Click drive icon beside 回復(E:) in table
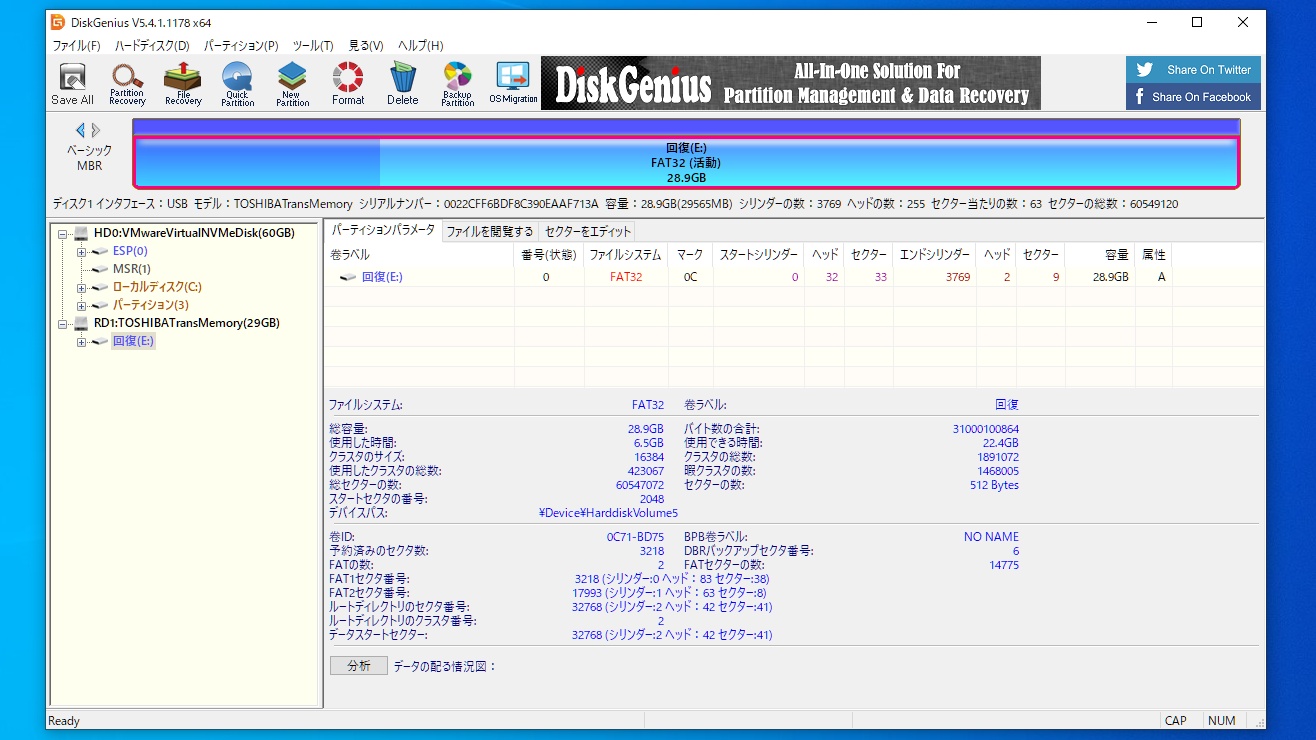The height and width of the screenshot is (740, 1316). pos(348,277)
